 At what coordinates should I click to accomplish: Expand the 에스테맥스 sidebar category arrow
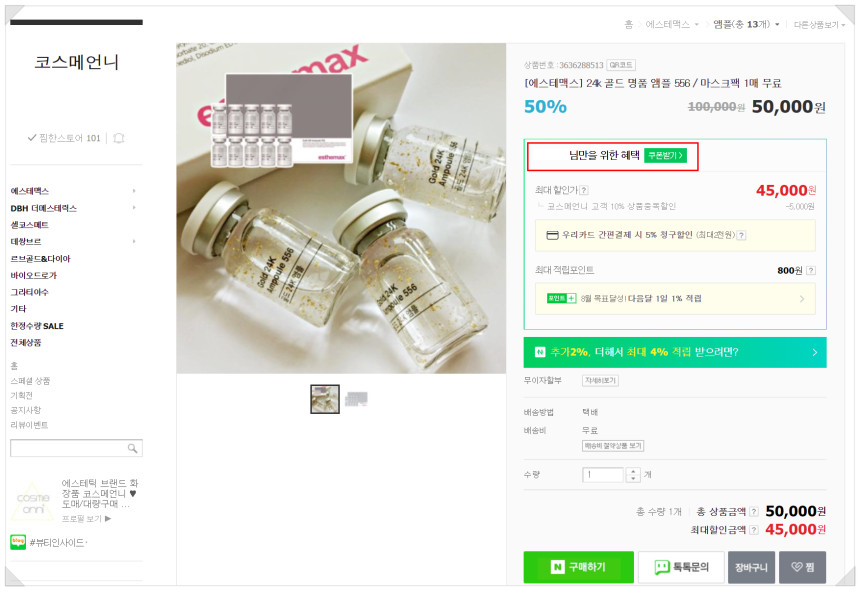(x=134, y=191)
